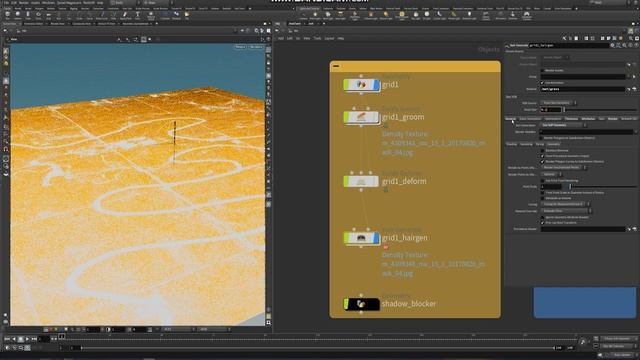Select the Sphere shelf tool
This screenshot has width=640, height=360.
(x=18, y=15)
